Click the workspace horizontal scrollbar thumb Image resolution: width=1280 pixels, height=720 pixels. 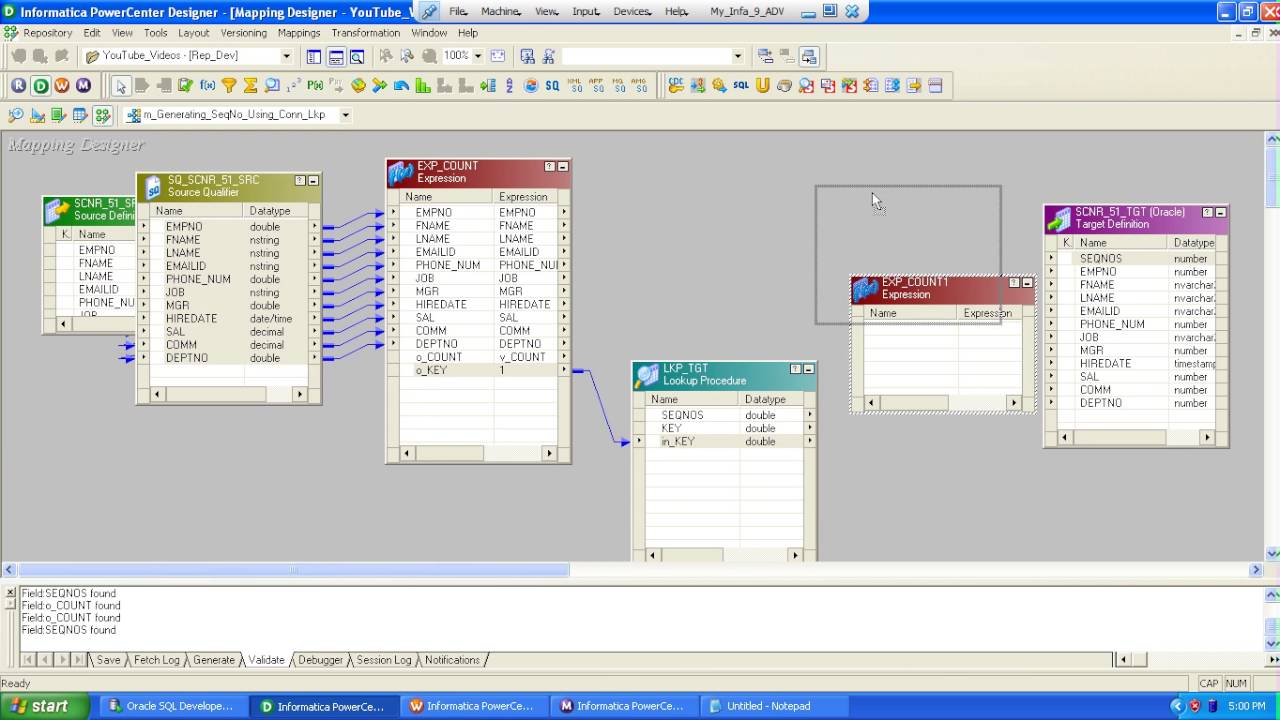[x=293, y=570]
